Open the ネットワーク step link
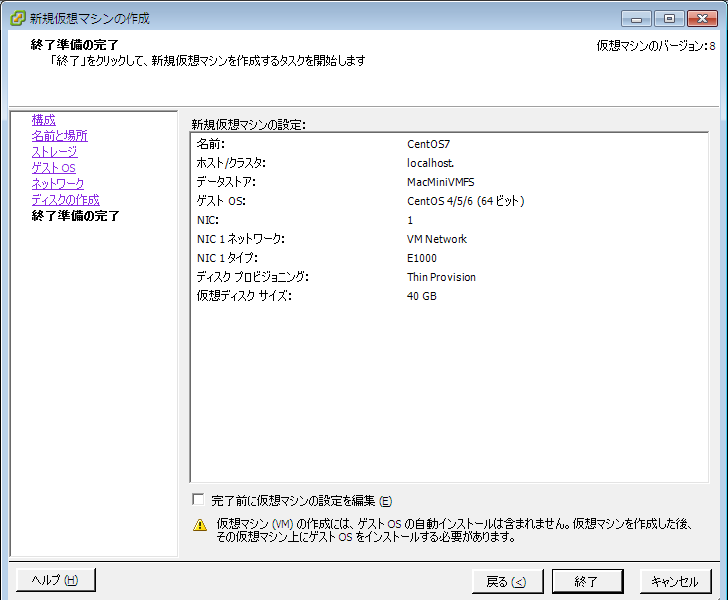Viewport: 728px width, 600px height. coord(58,183)
